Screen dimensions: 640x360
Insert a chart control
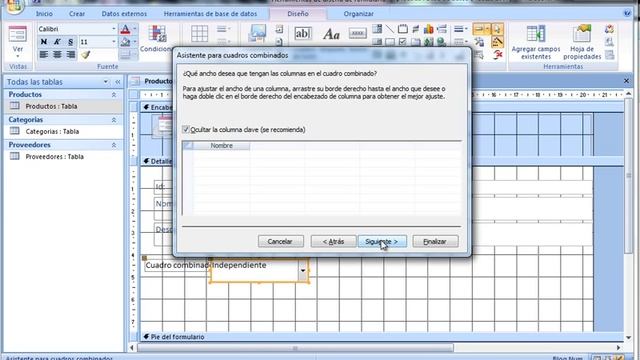[x=429, y=29]
